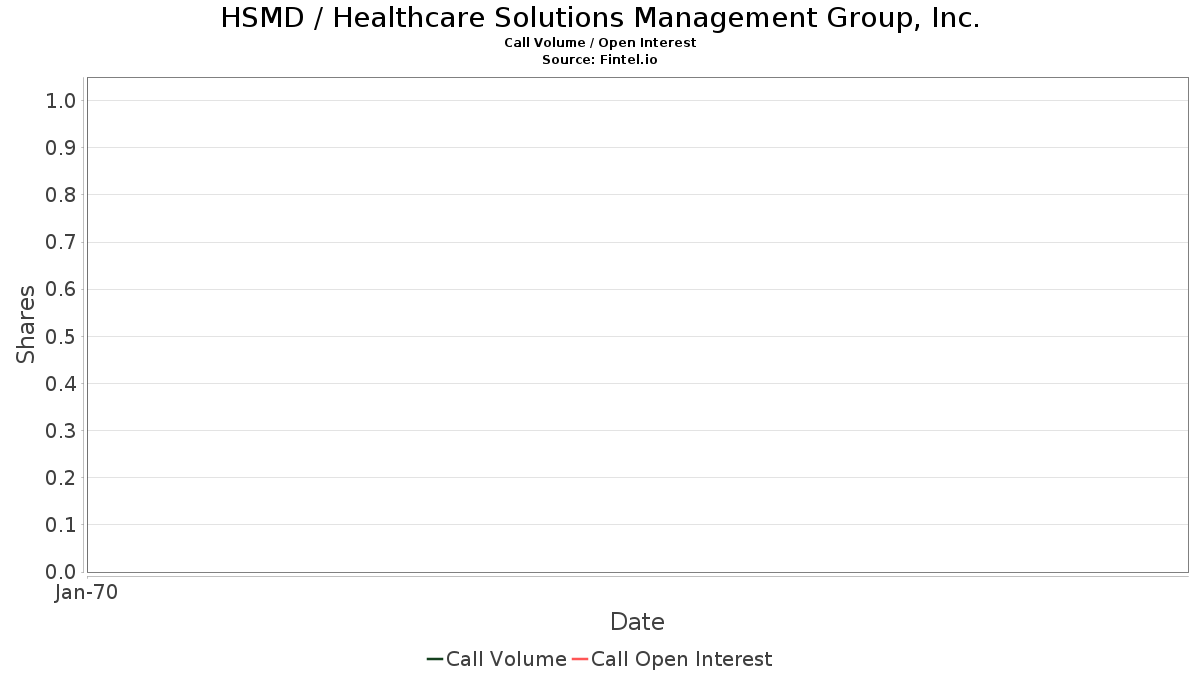Open the Source: Fintel.io link
The width and height of the screenshot is (1200, 675).
600,60
